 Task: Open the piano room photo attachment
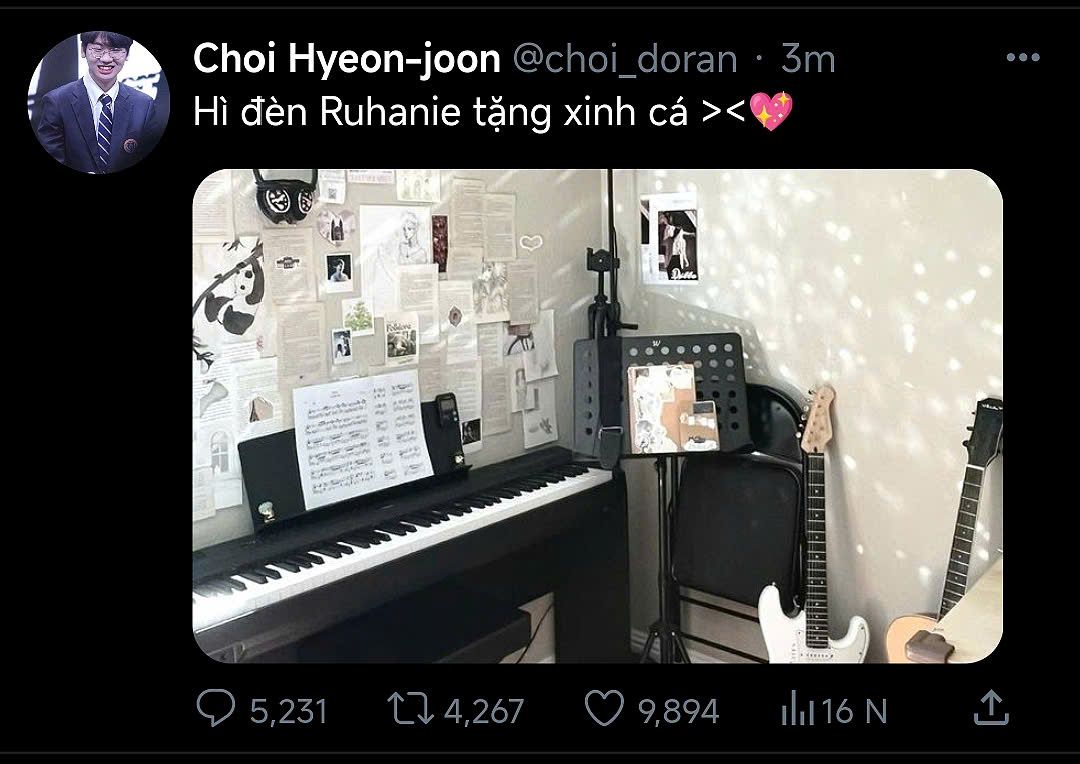point(597,416)
